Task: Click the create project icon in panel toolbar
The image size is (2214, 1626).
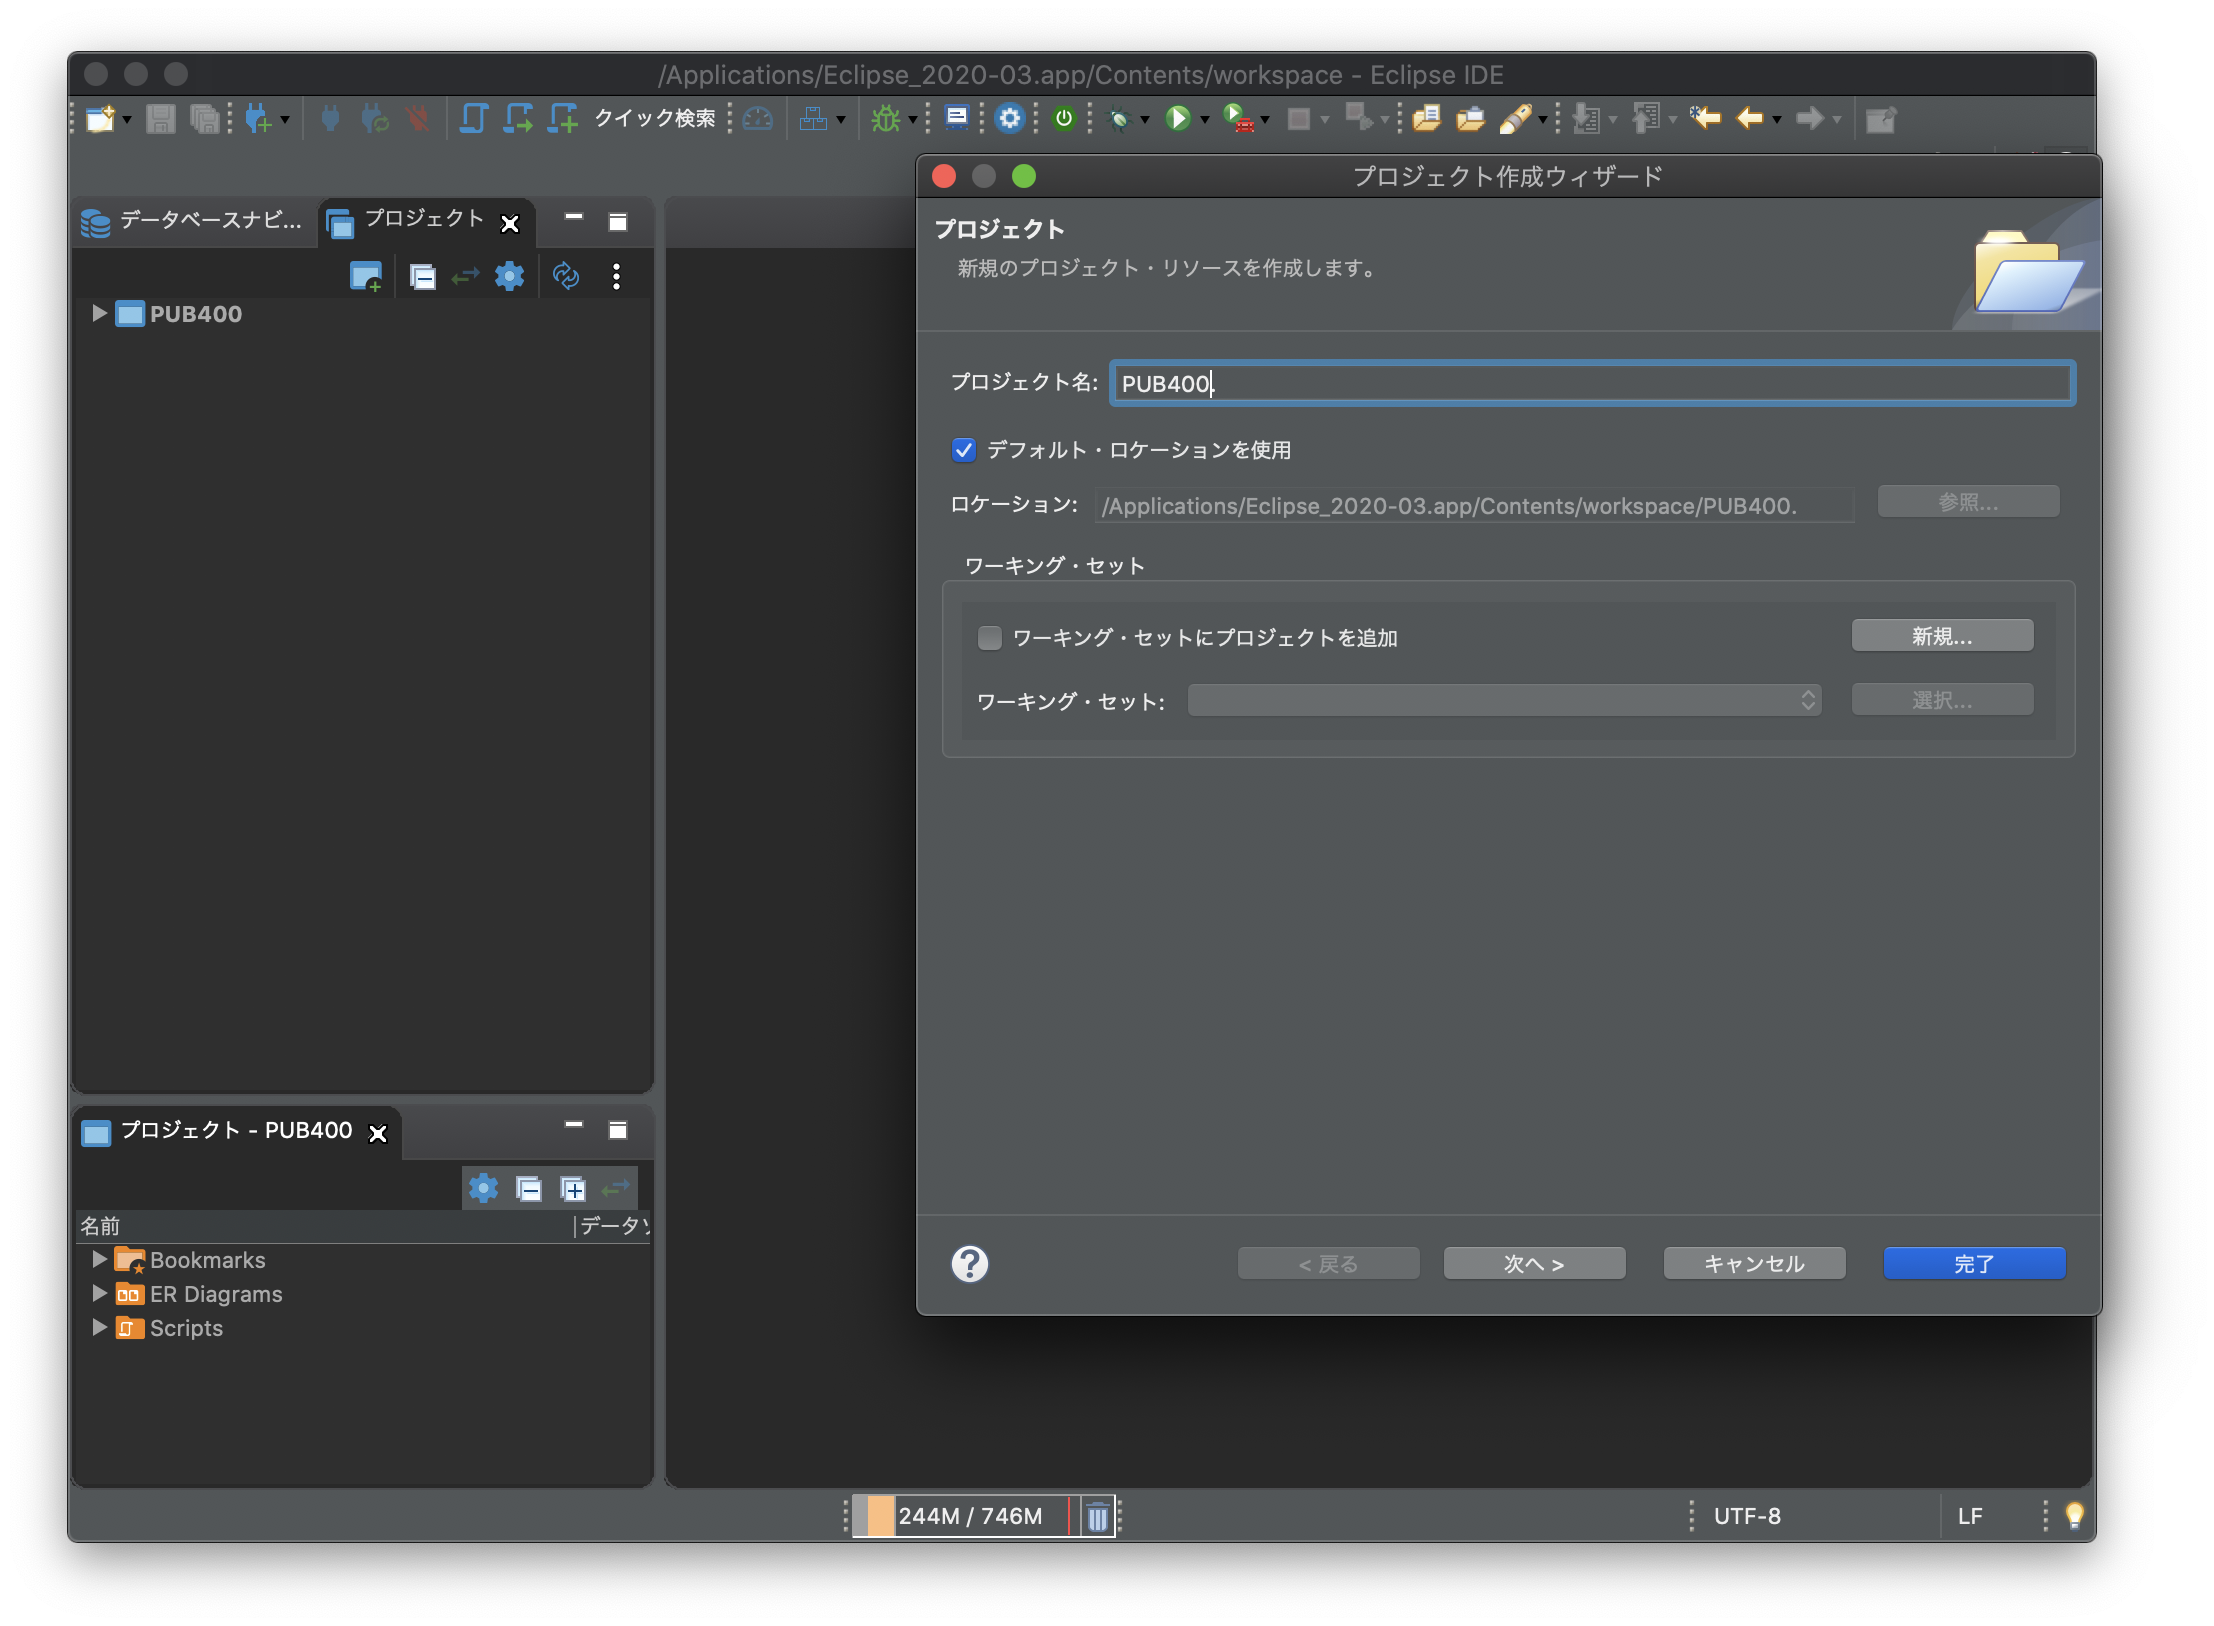Action: pos(366,276)
